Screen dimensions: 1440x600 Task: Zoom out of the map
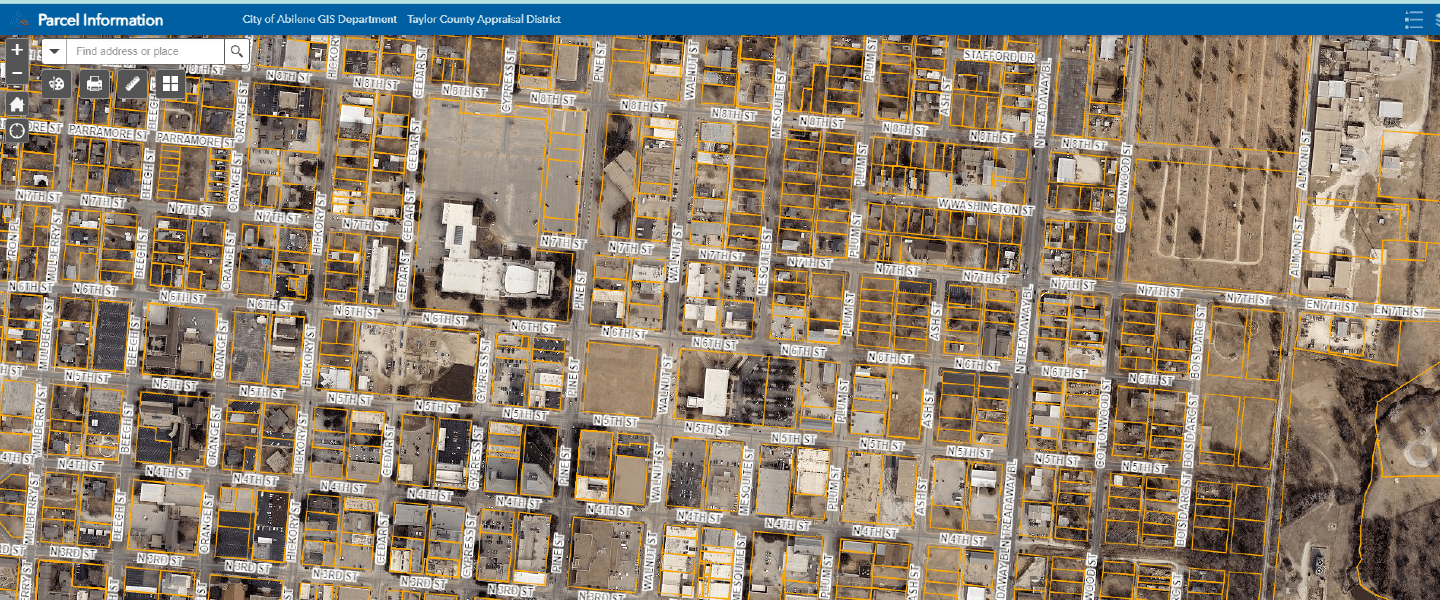(x=17, y=73)
